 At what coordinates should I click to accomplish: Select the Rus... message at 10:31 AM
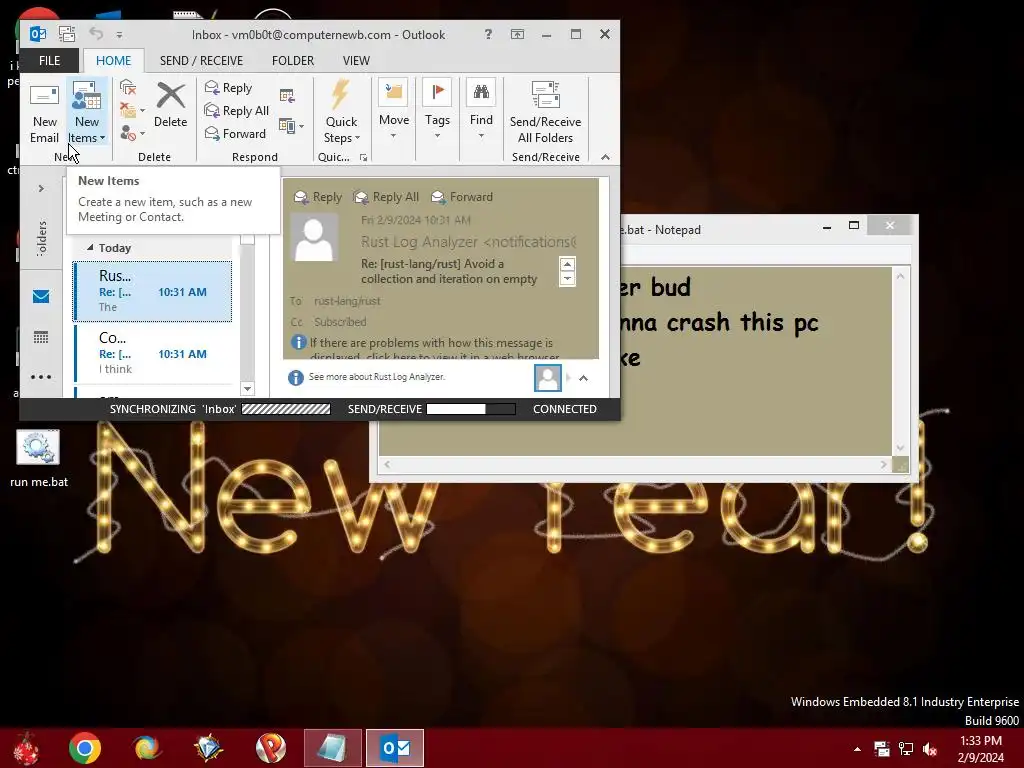152,291
